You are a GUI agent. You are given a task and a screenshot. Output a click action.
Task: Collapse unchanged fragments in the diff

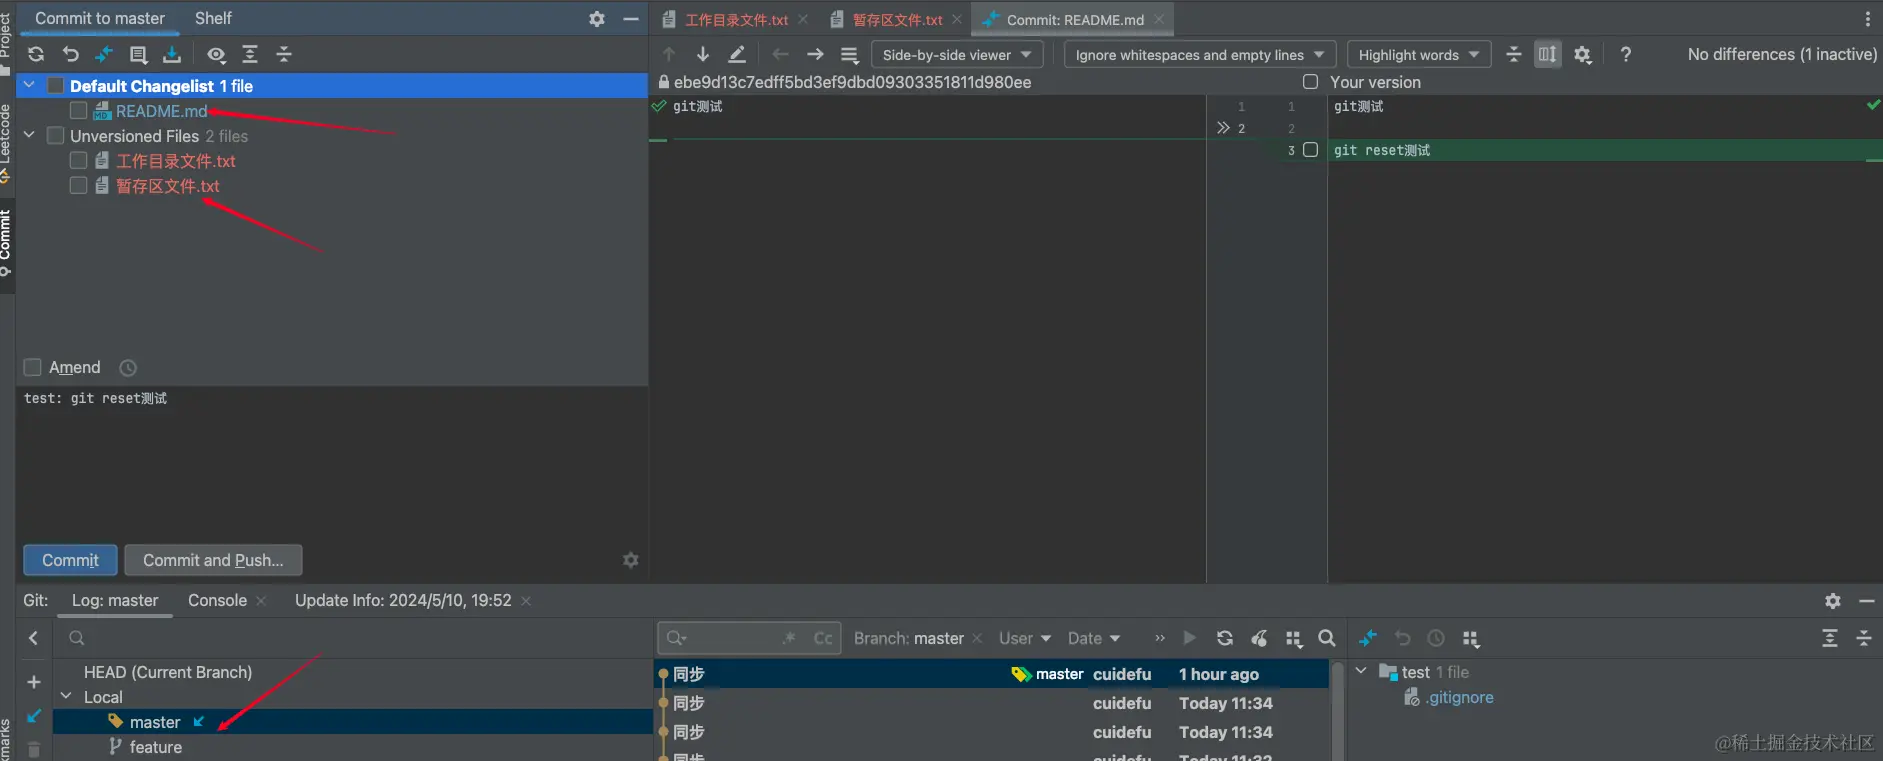1513,54
